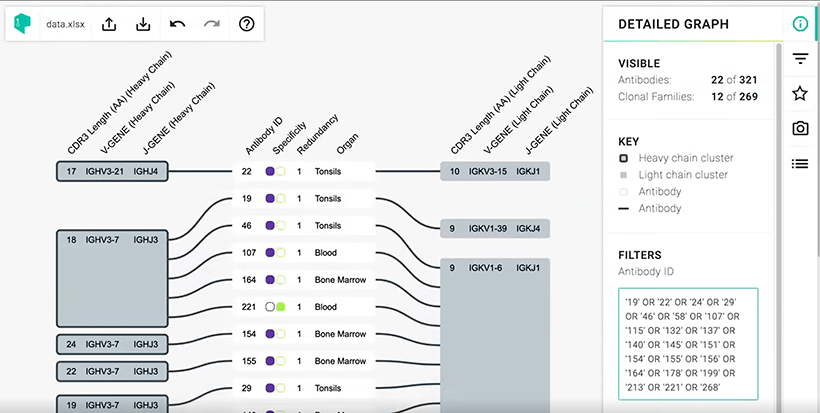Click the star icon in sidebar
This screenshot has width=820, height=413.
point(799,93)
